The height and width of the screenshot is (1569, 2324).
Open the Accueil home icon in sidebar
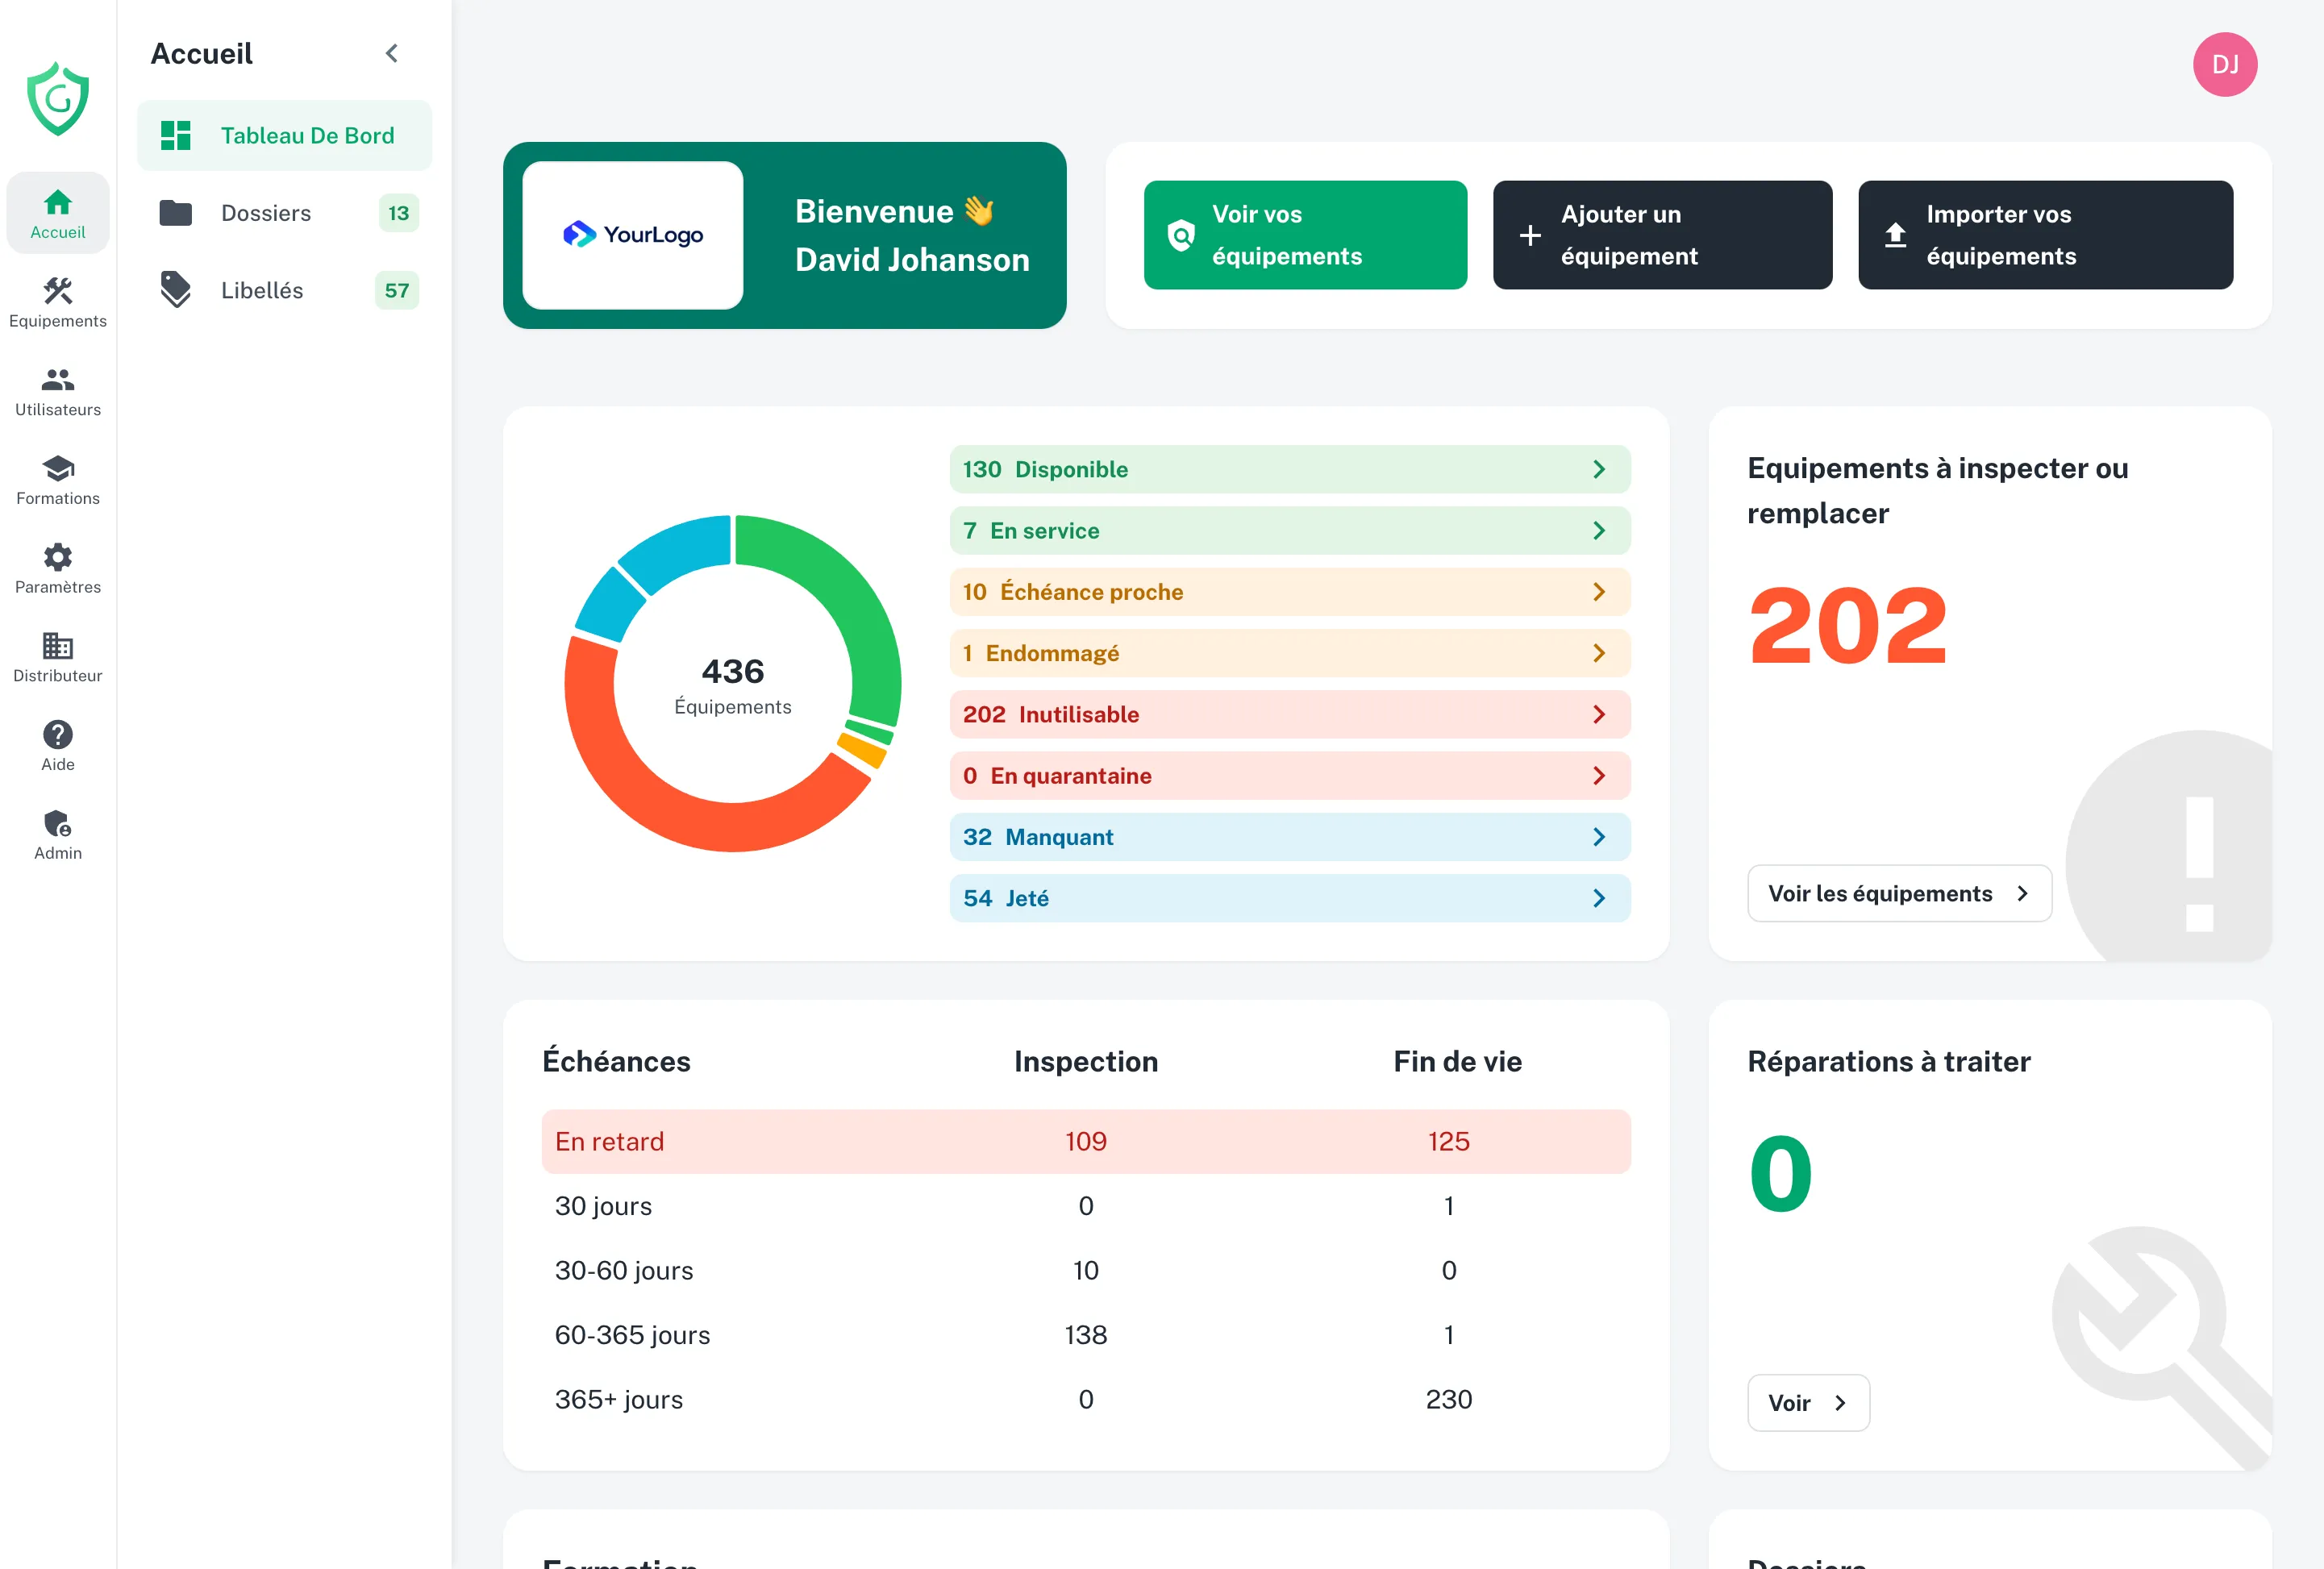(58, 203)
